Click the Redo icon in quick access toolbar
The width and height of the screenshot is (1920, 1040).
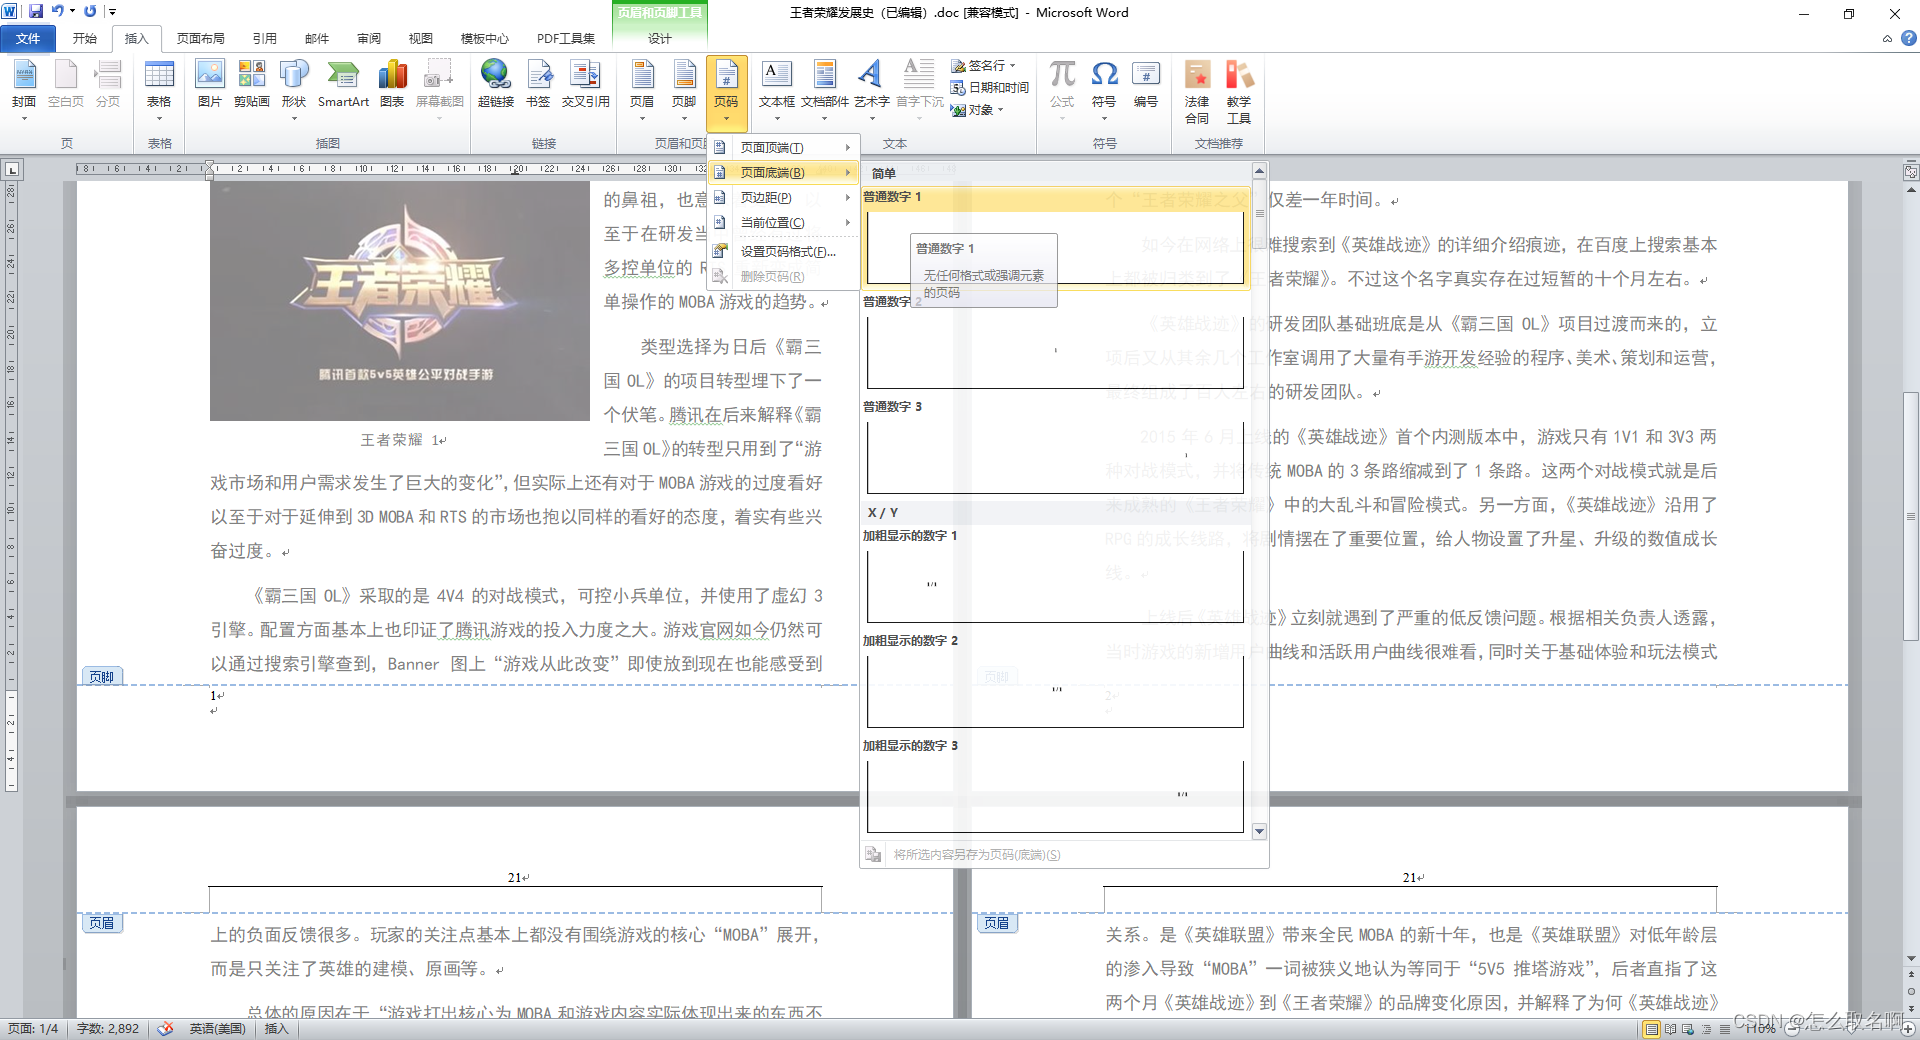coord(90,11)
